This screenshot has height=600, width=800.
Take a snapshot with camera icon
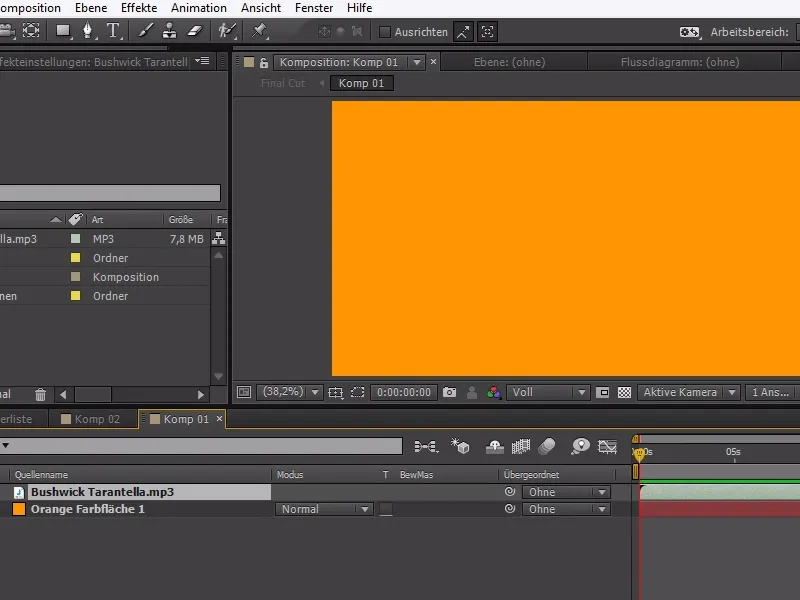click(x=449, y=392)
